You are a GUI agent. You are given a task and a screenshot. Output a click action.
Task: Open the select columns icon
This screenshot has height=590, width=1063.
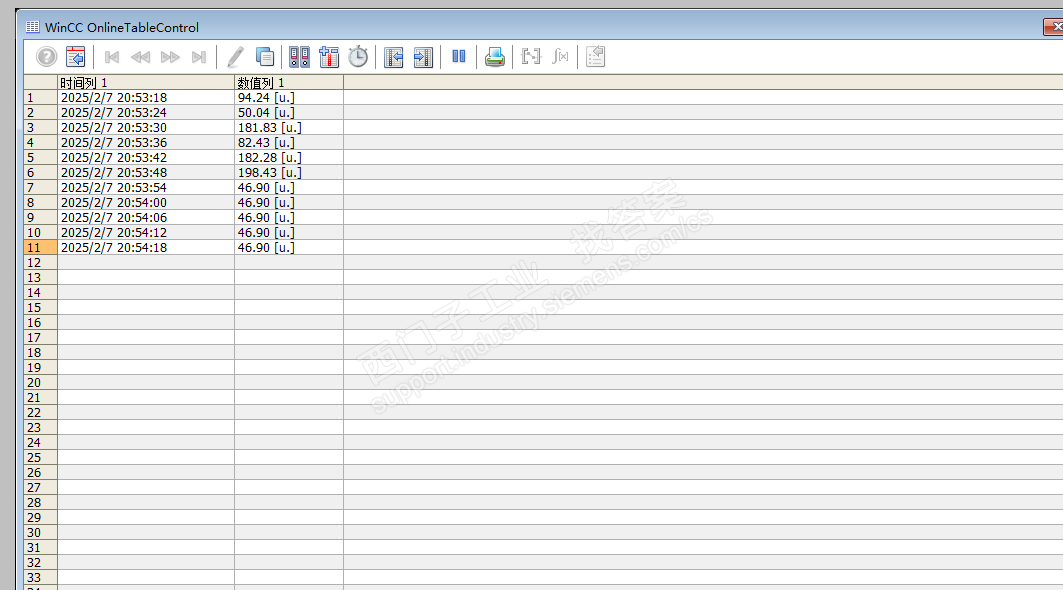tap(329, 57)
